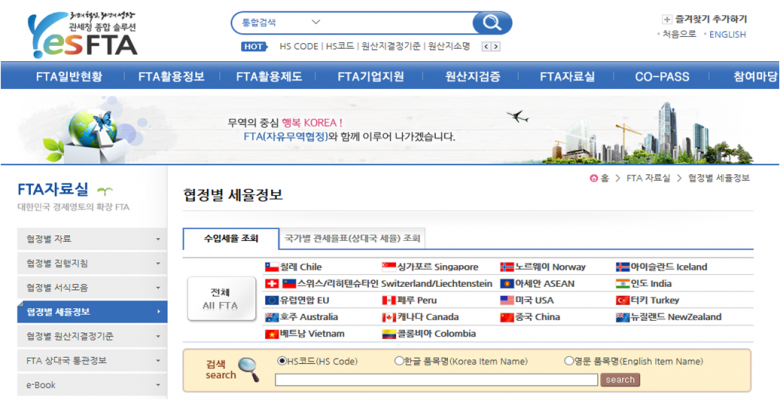Click the Norway flag icon
The width and height of the screenshot is (780, 400).
[506, 267]
